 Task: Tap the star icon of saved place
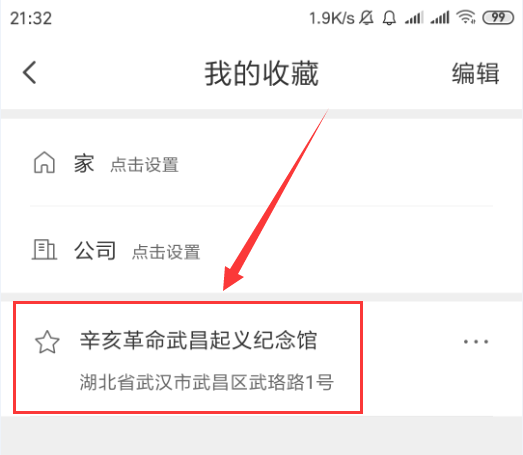(47, 342)
